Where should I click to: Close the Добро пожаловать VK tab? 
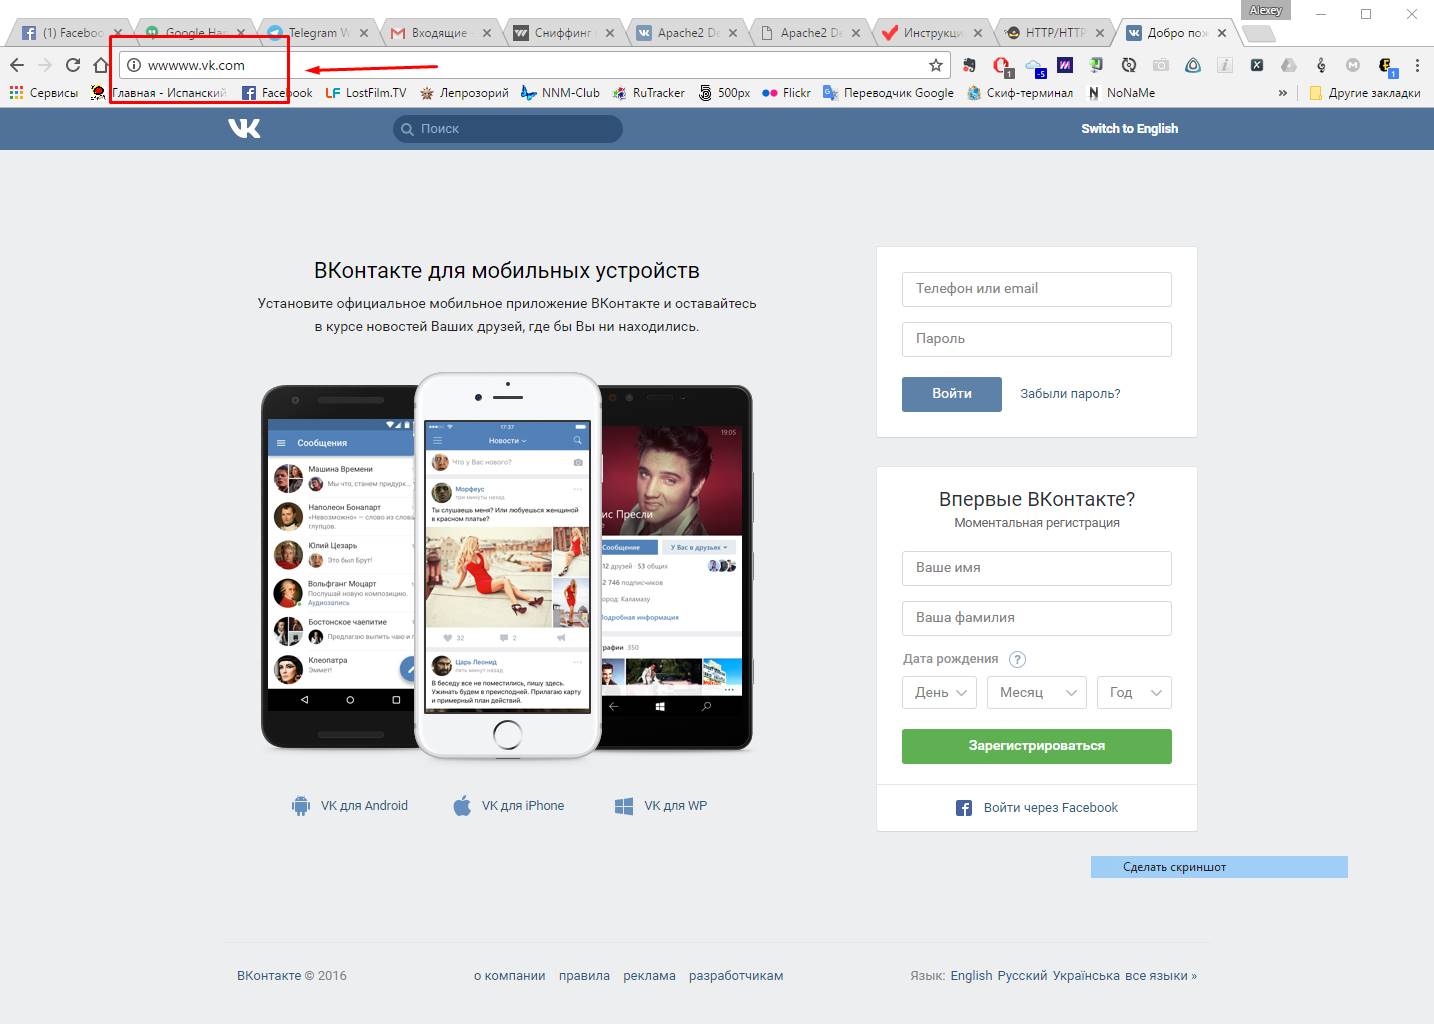pos(1222,33)
